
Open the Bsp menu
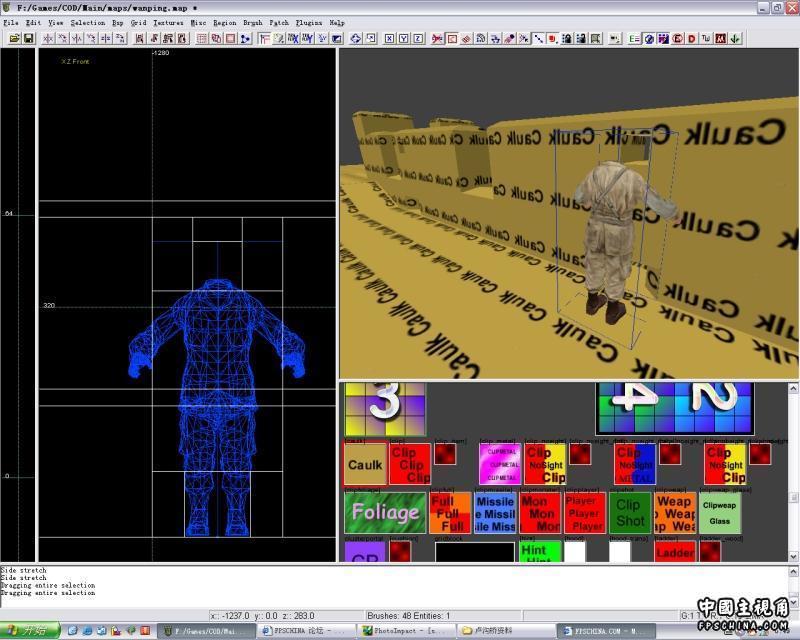118,22
